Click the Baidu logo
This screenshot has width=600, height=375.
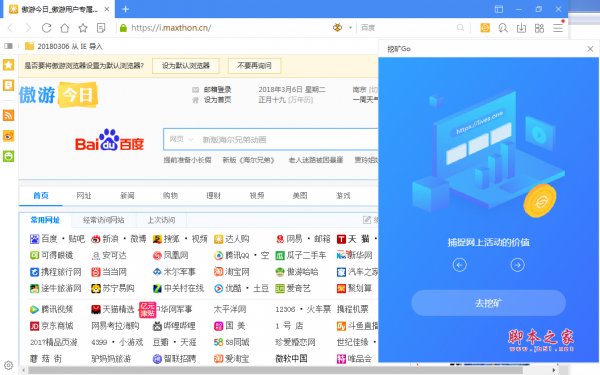[x=109, y=140]
